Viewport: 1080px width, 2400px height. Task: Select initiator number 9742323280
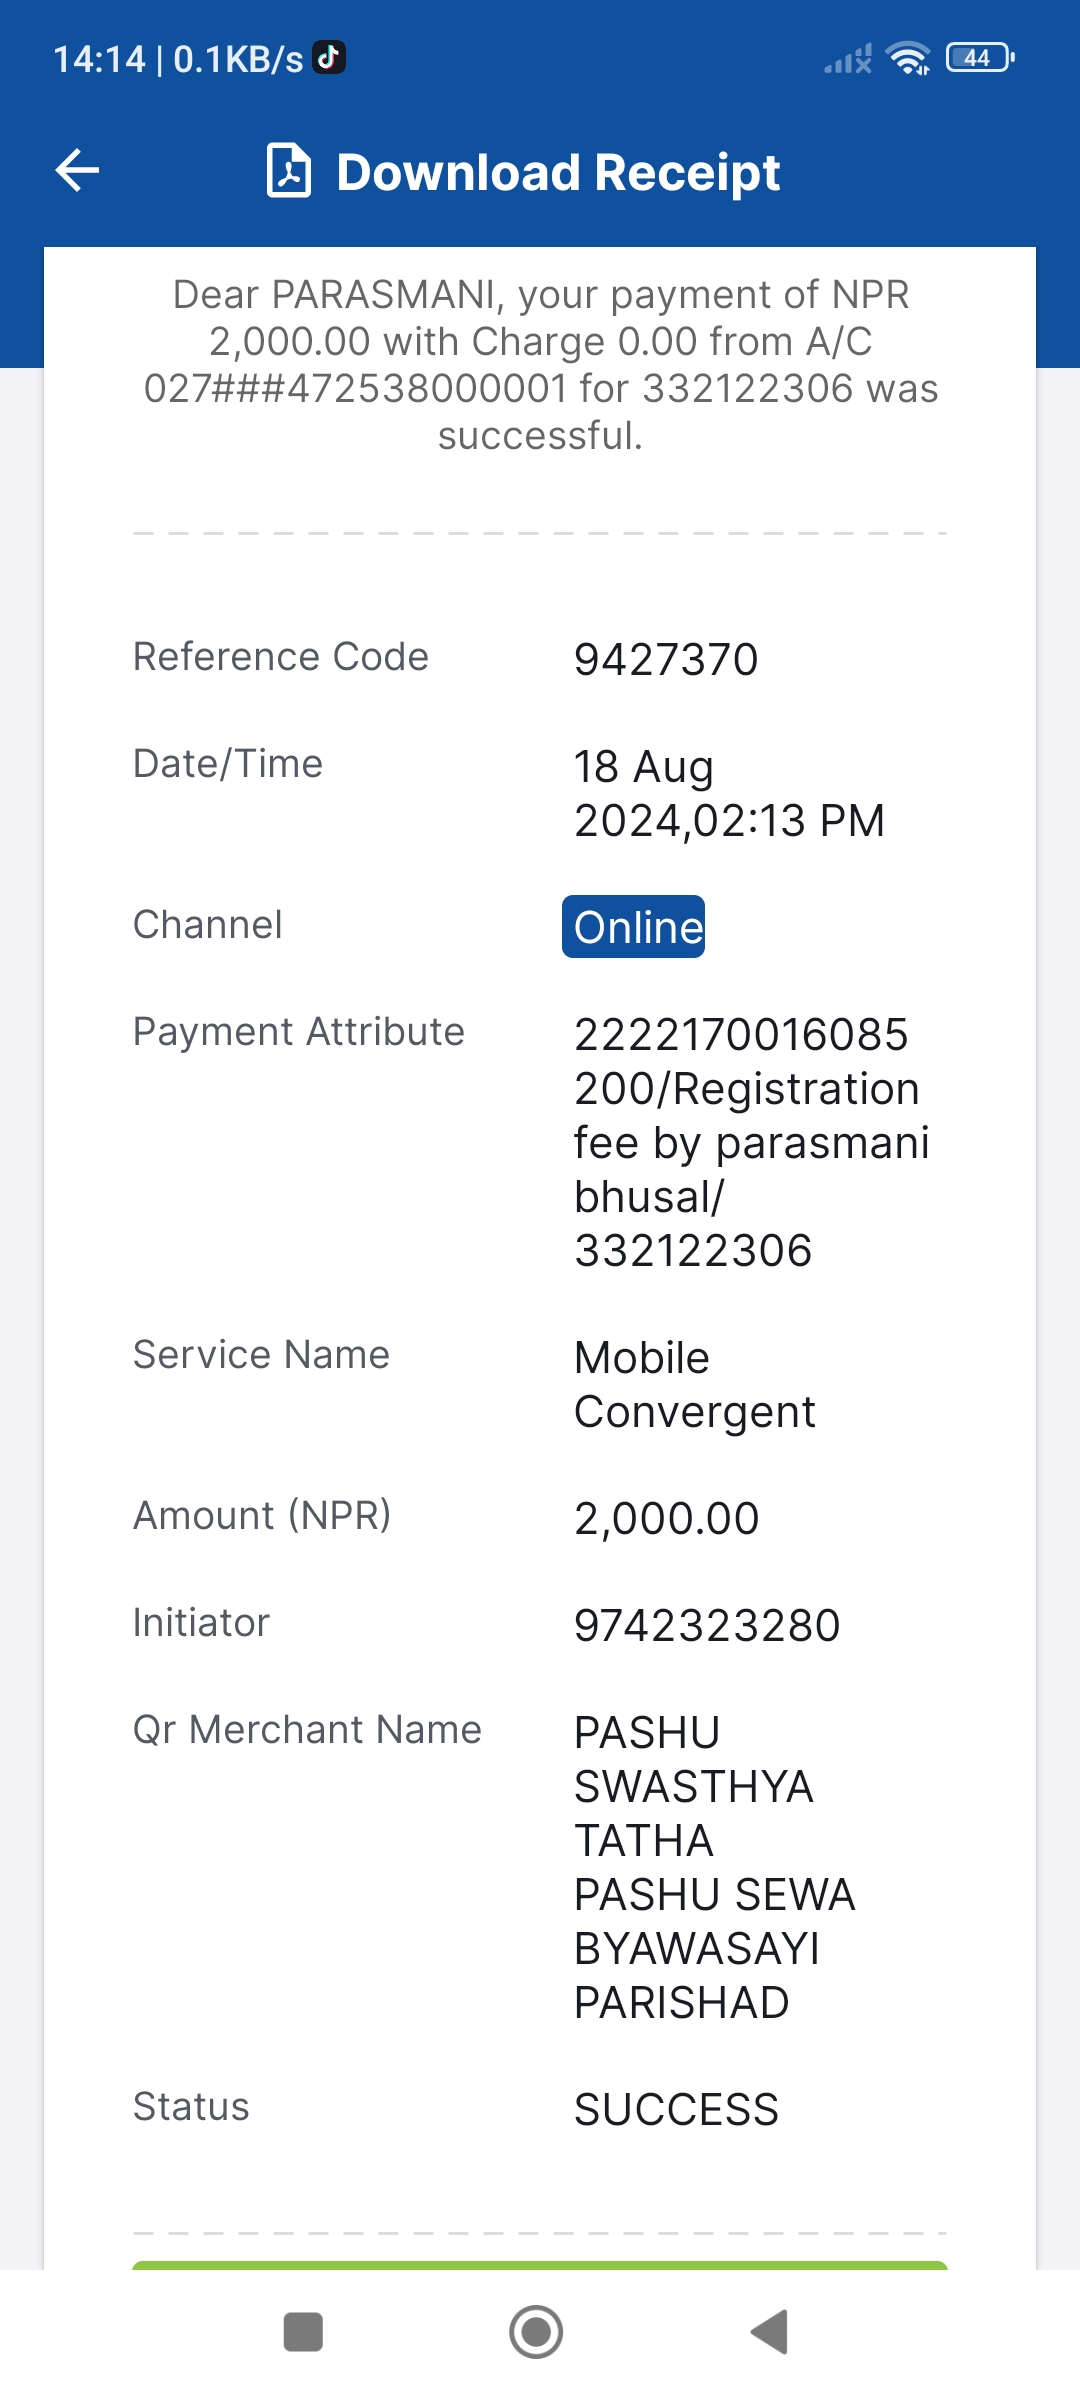point(707,1626)
